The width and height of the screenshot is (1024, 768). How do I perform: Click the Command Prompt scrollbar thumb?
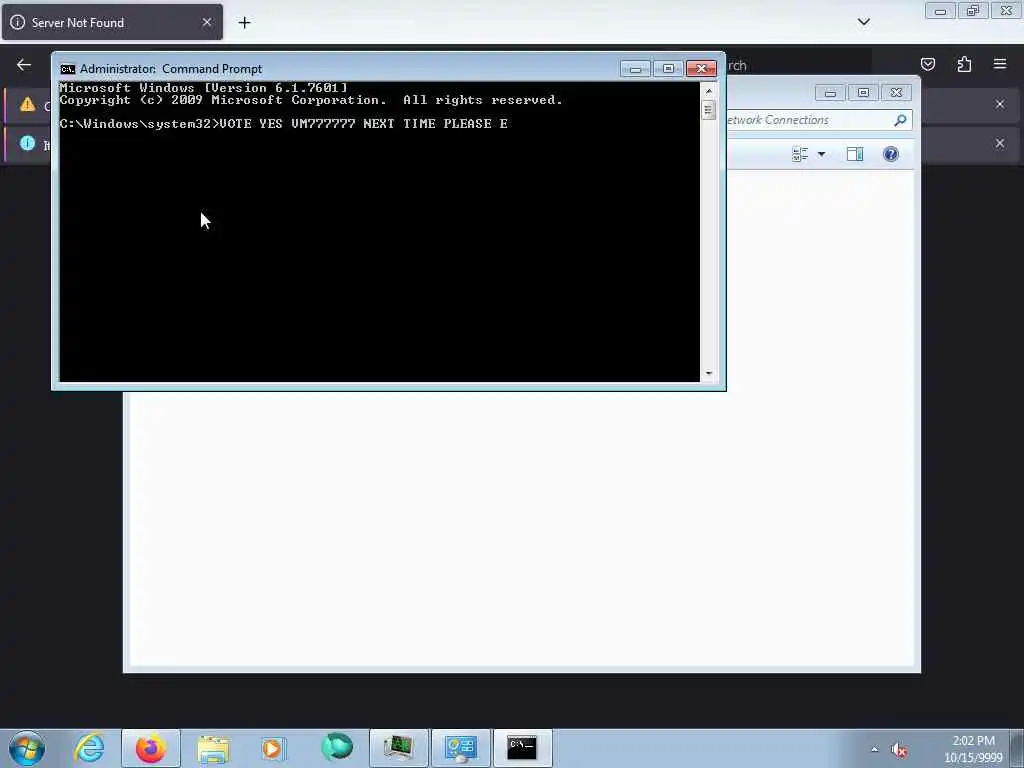[x=709, y=110]
